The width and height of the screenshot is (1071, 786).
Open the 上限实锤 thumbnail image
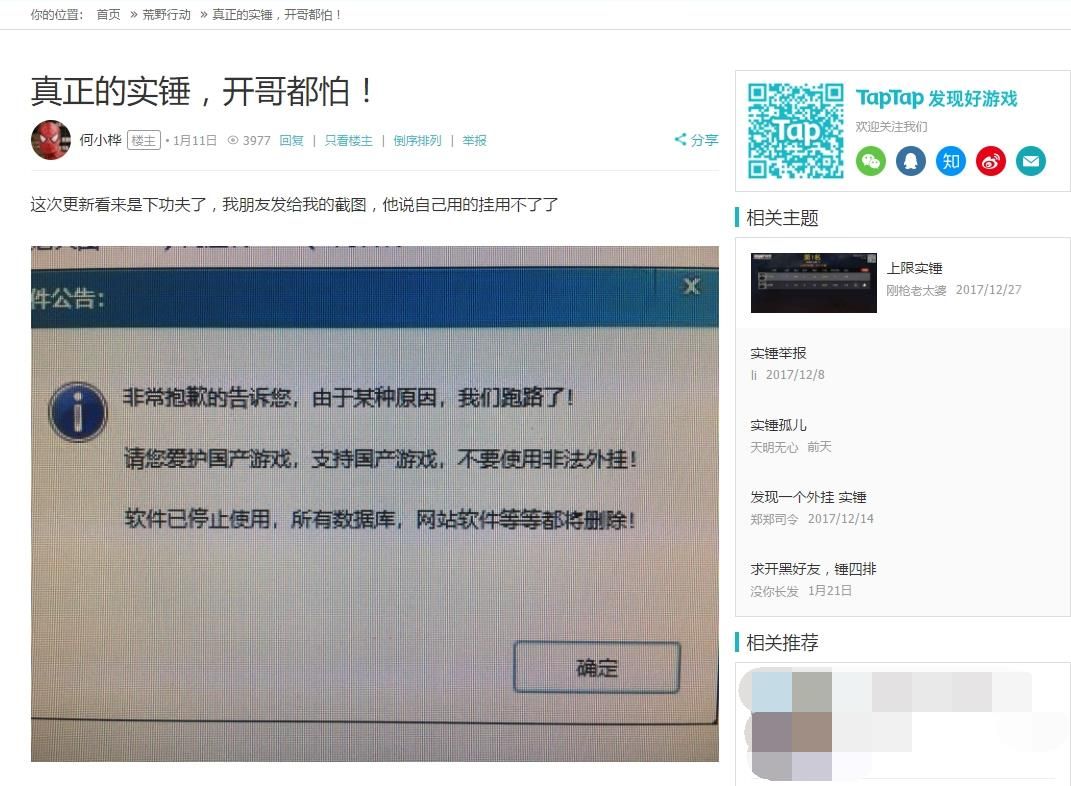coord(813,283)
